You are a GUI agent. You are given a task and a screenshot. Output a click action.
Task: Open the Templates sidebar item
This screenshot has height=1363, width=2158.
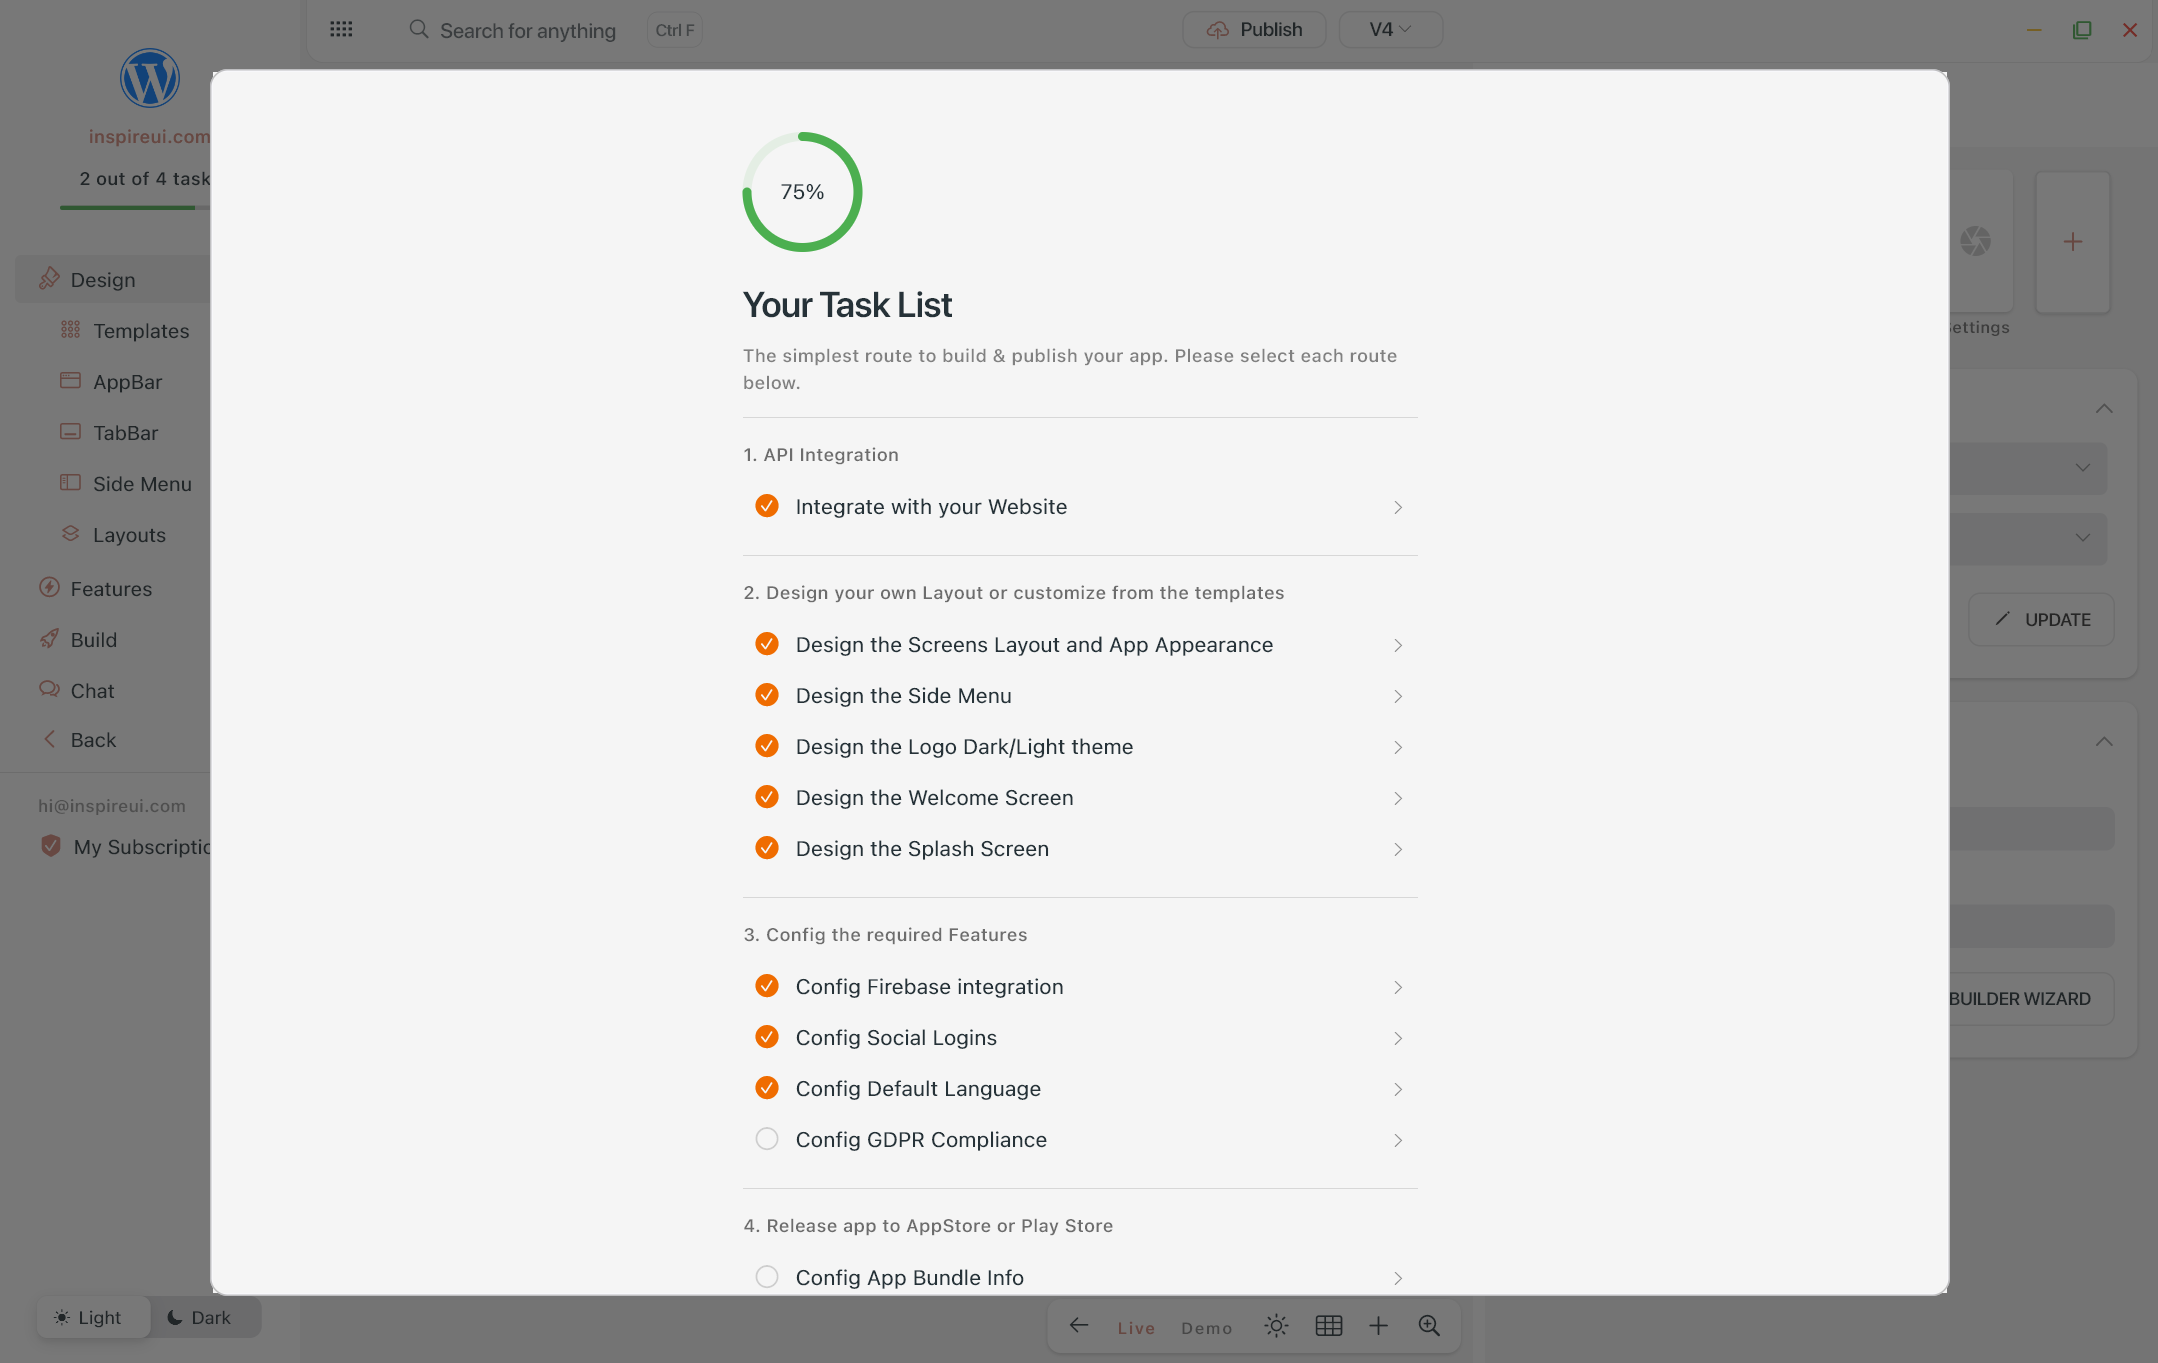tap(141, 331)
